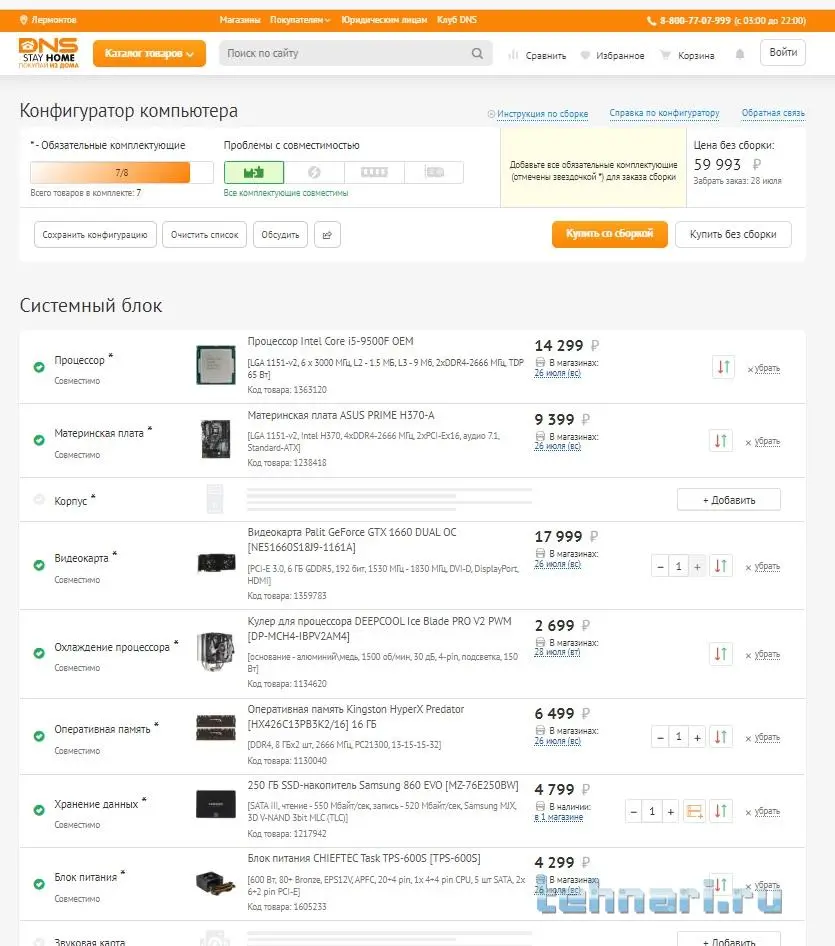Click the Войти login button
The width and height of the screenshot is (835, 946).
783,52
